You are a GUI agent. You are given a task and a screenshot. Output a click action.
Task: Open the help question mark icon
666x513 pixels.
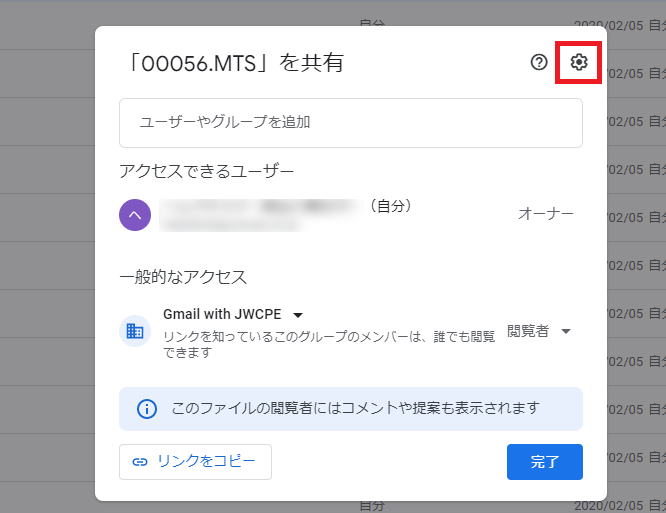coord(539,62)
